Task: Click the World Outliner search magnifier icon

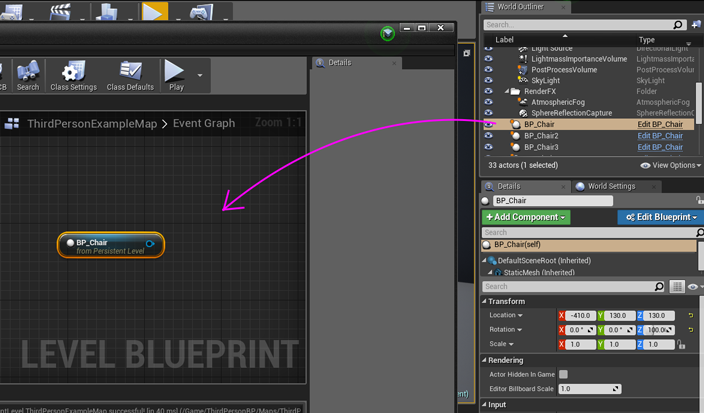Action: coord(678,25)
